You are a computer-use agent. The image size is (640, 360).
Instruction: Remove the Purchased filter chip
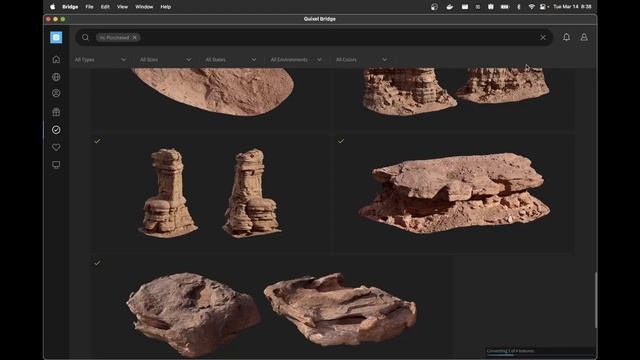[x=135, y=37]
